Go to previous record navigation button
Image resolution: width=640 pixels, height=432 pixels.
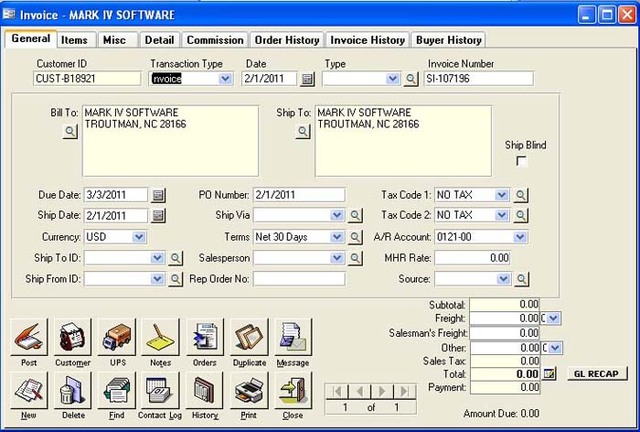(x=360, y=392)
